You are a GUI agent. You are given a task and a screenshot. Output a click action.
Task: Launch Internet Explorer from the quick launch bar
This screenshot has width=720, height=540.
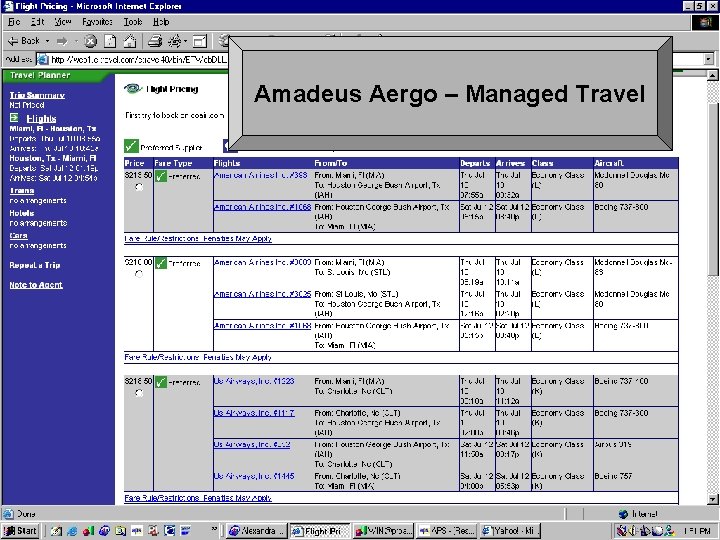tap(72, 531)
